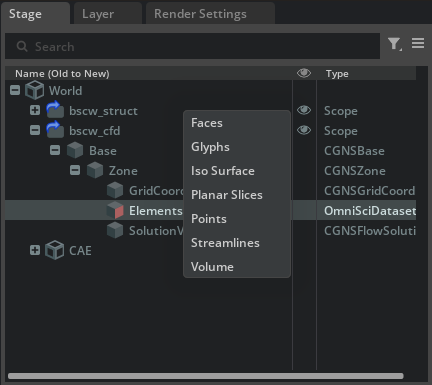Click the CGNSBase type text
Image resolution: width=432 pixels, height=385 pixels.
pyautogui.click(x=354, y=151)
